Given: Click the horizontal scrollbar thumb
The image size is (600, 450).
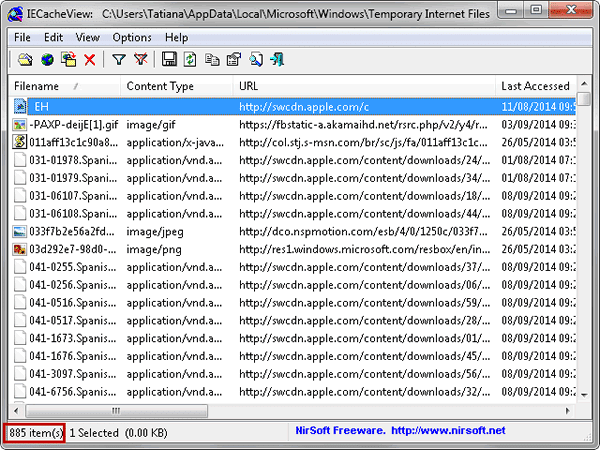Looking at the screenshot, I should [x=116, y=411].
